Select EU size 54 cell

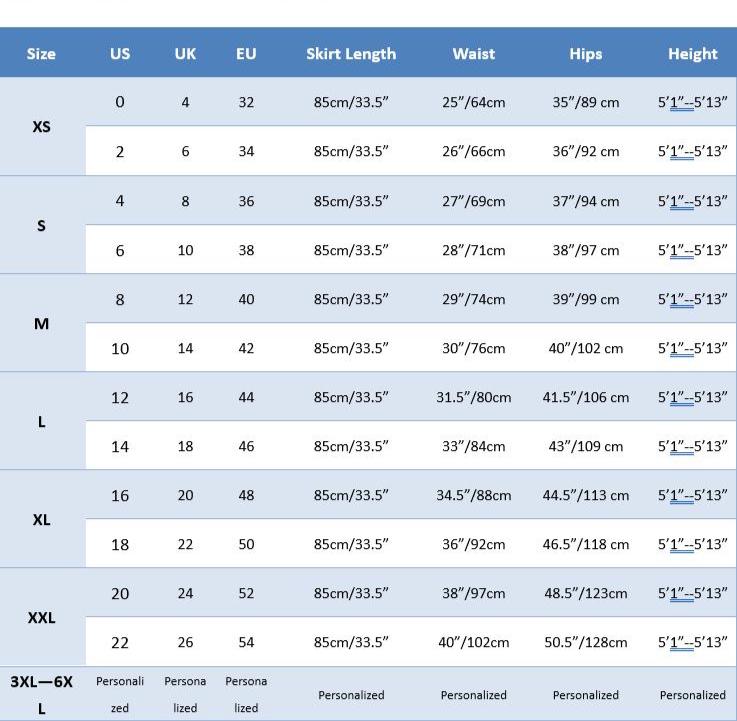(246, 642)
